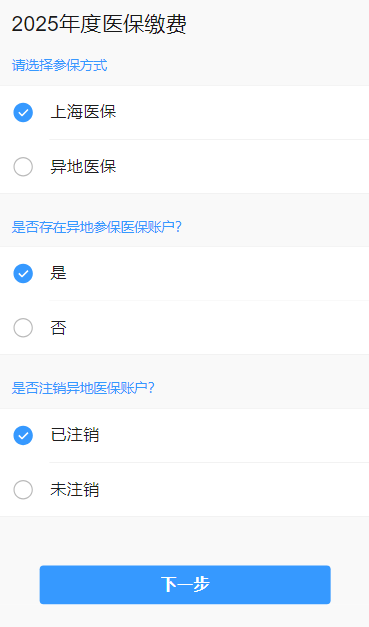The image size is (369, 627).
Task: Click the blue checkmark icon beside 已注销
Action: [23, 435]
